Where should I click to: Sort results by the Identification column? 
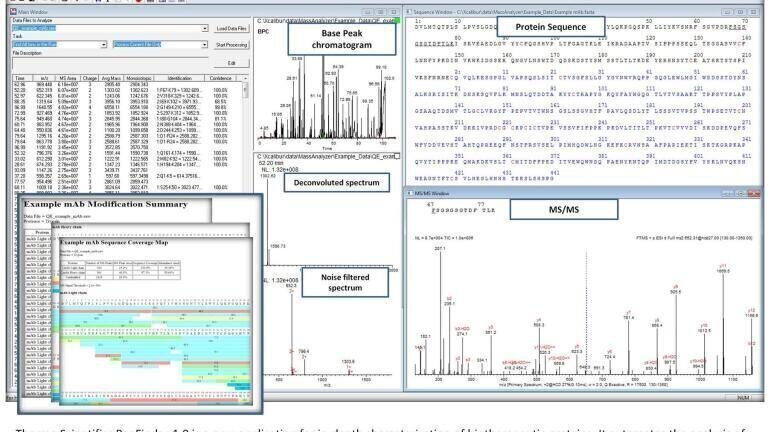point(180,78)
